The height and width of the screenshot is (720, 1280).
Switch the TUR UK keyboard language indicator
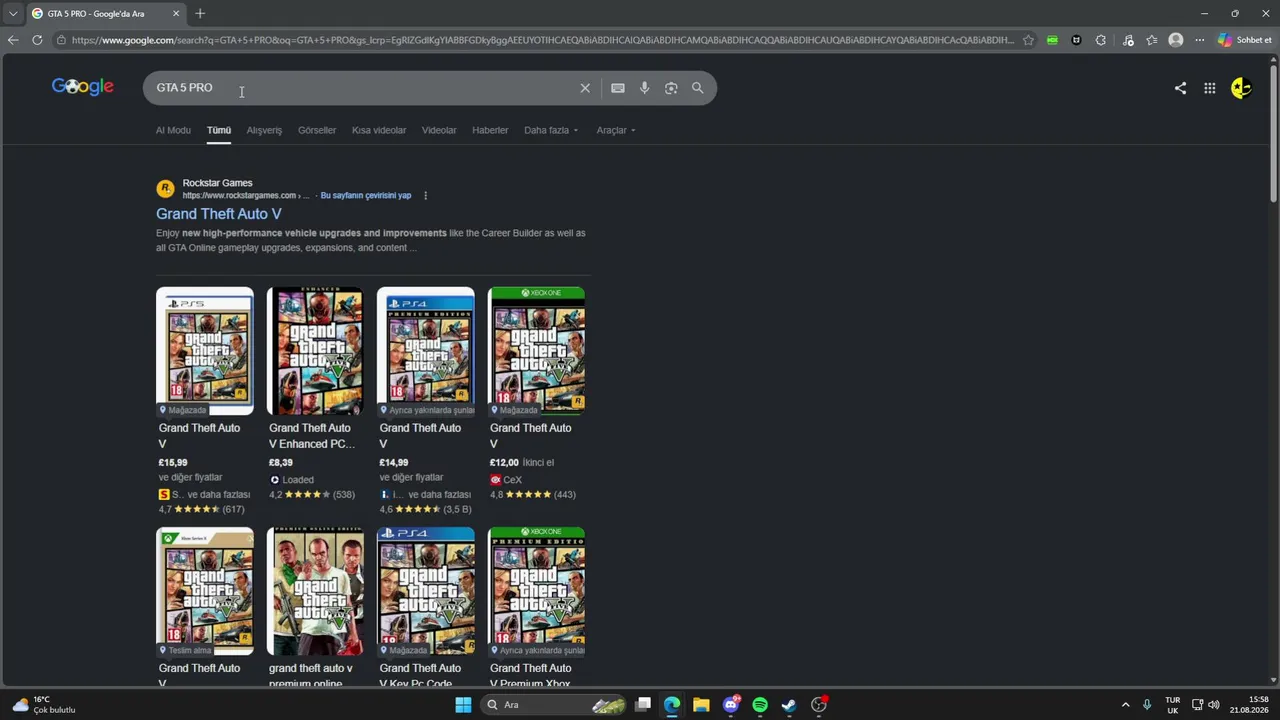(x=1173, y=705)
